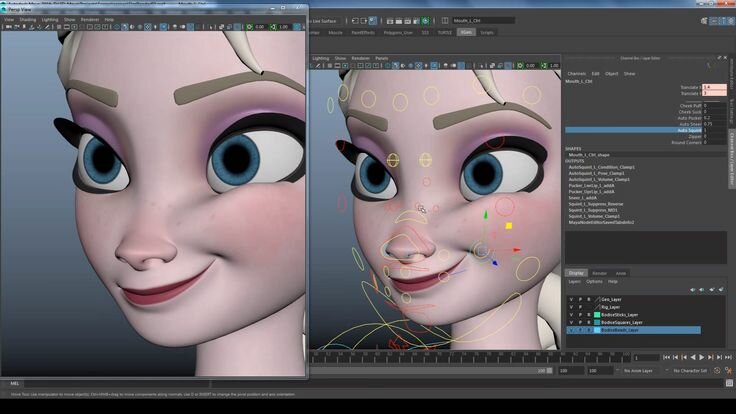
Task: Click the BodiceSticks_Layer green color swatch
Action: point(597,315)
